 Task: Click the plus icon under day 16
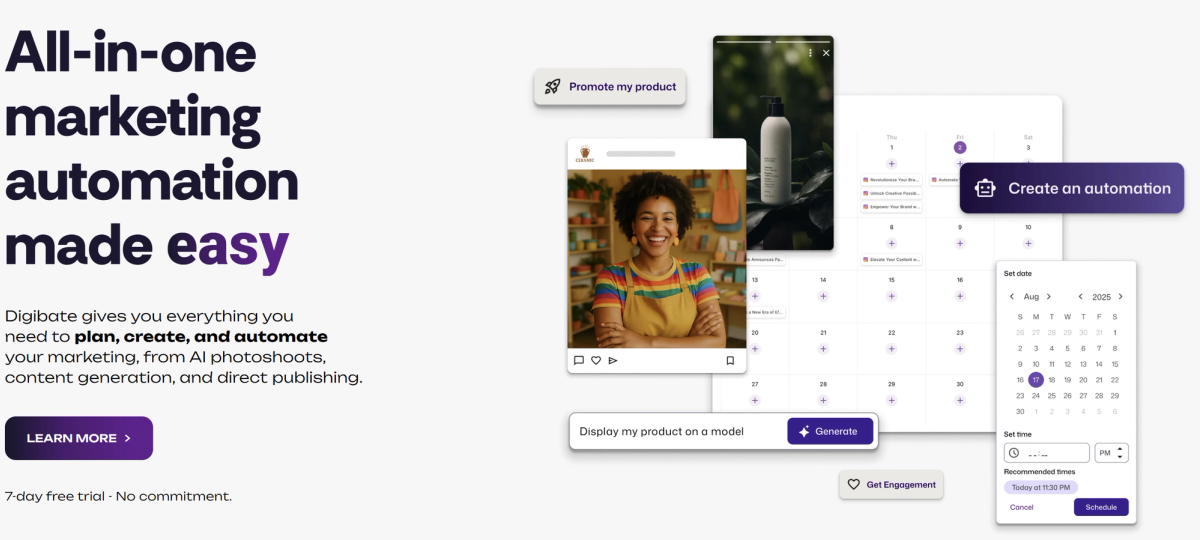[x=959, y=296]
